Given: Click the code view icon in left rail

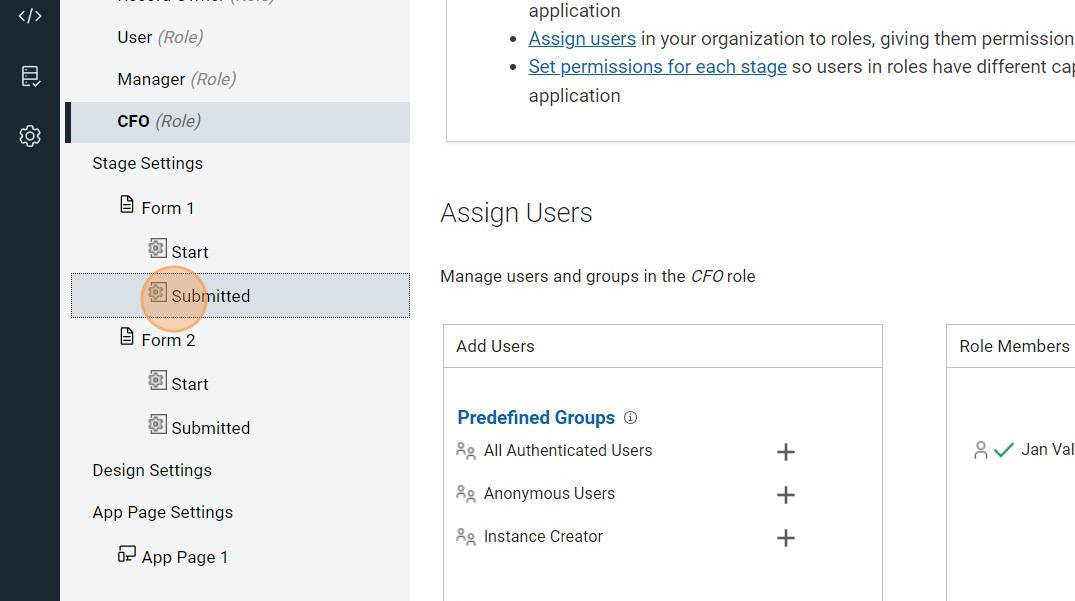Looking at the screenshot, I should [30, 16].
